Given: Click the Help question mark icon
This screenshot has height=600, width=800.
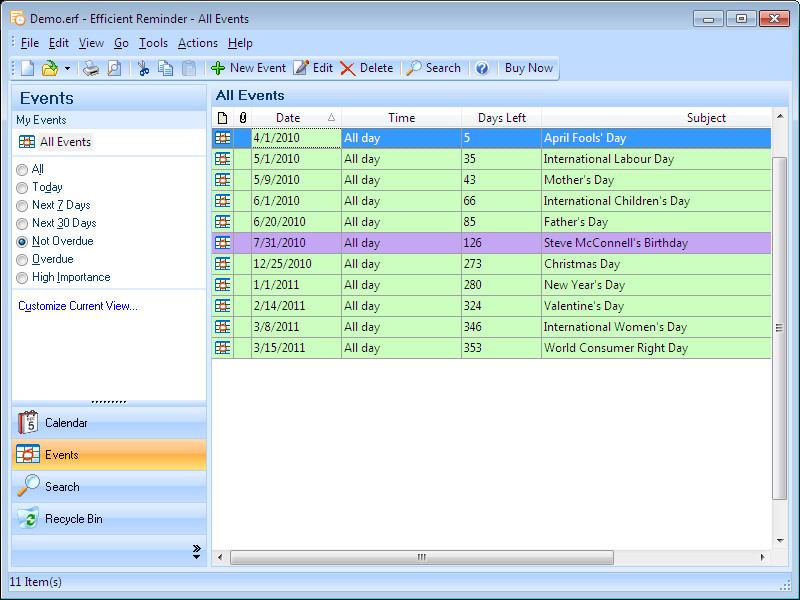Looking at the screenshot, I should tap(482, 68).
